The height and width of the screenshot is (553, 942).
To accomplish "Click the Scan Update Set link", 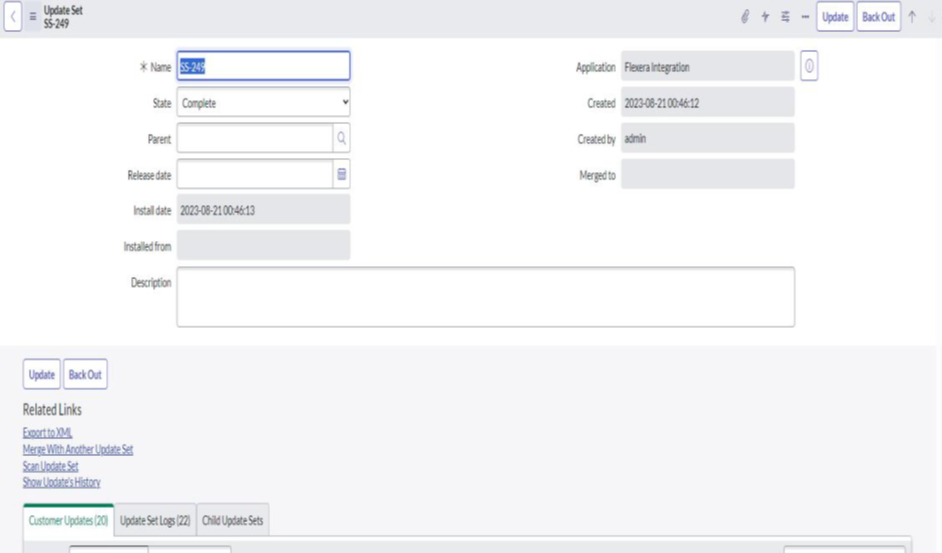I will [50, 466].
